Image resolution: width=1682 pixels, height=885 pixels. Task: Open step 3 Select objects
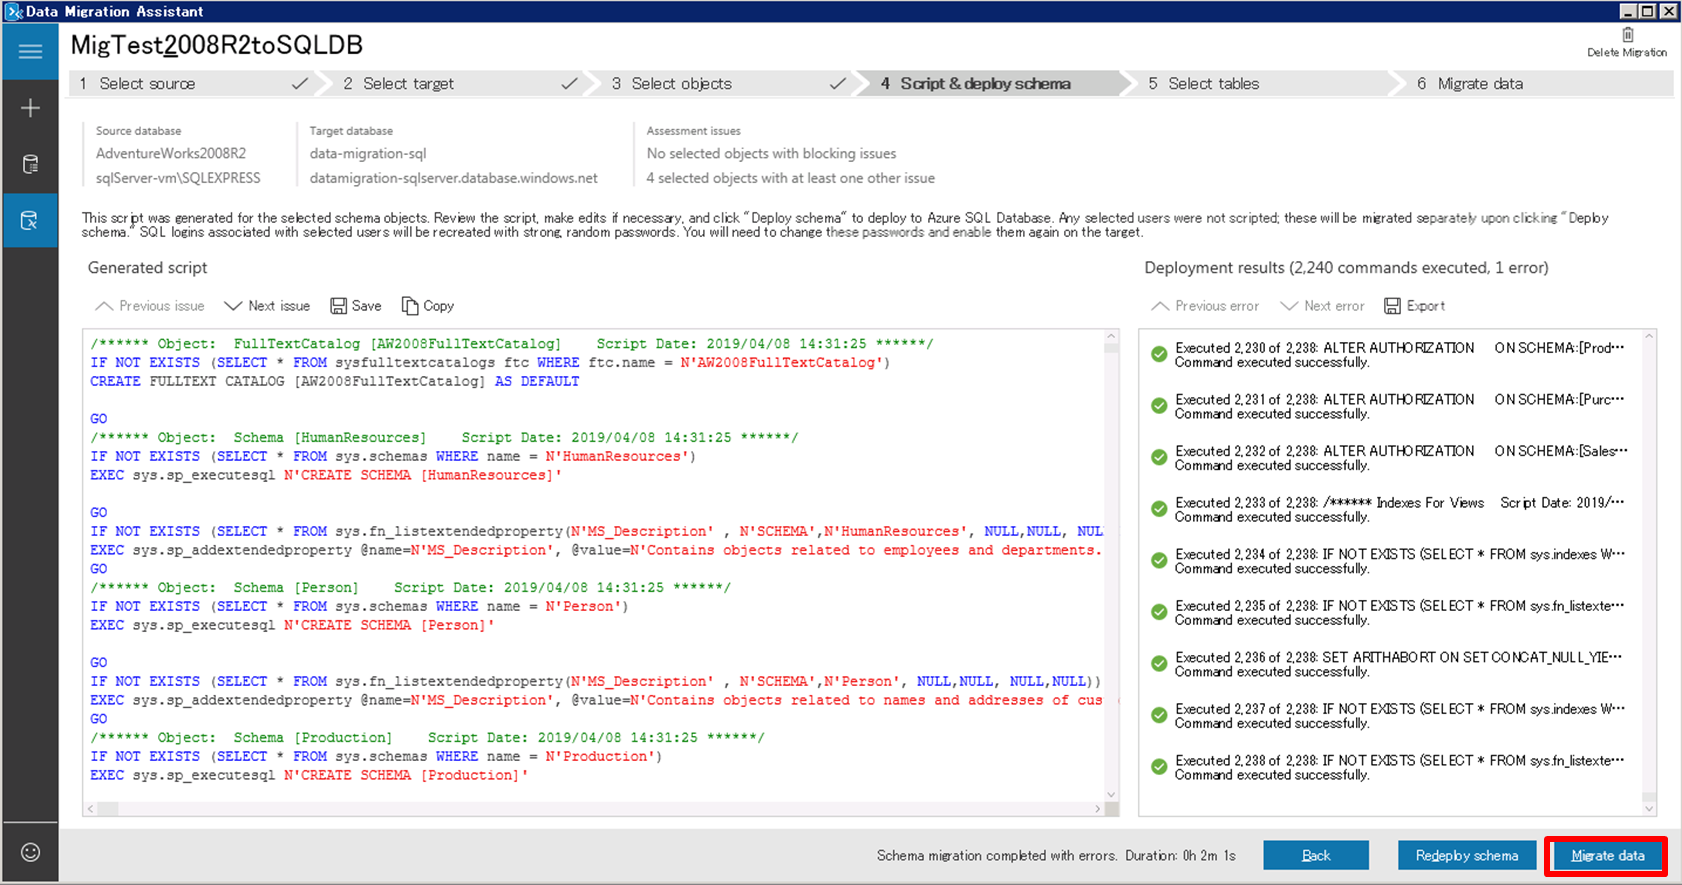tap(729, 84)
